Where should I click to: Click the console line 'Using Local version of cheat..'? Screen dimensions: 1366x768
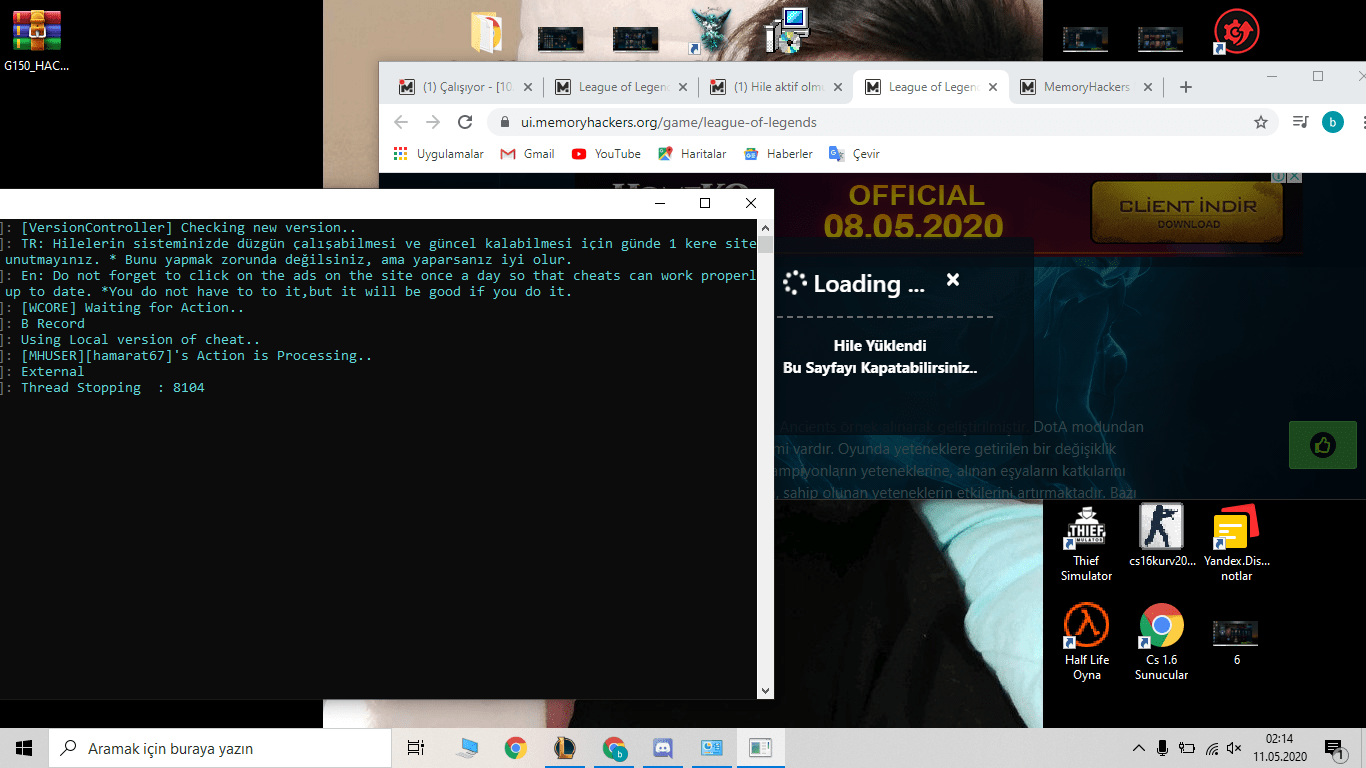(141, 340)
